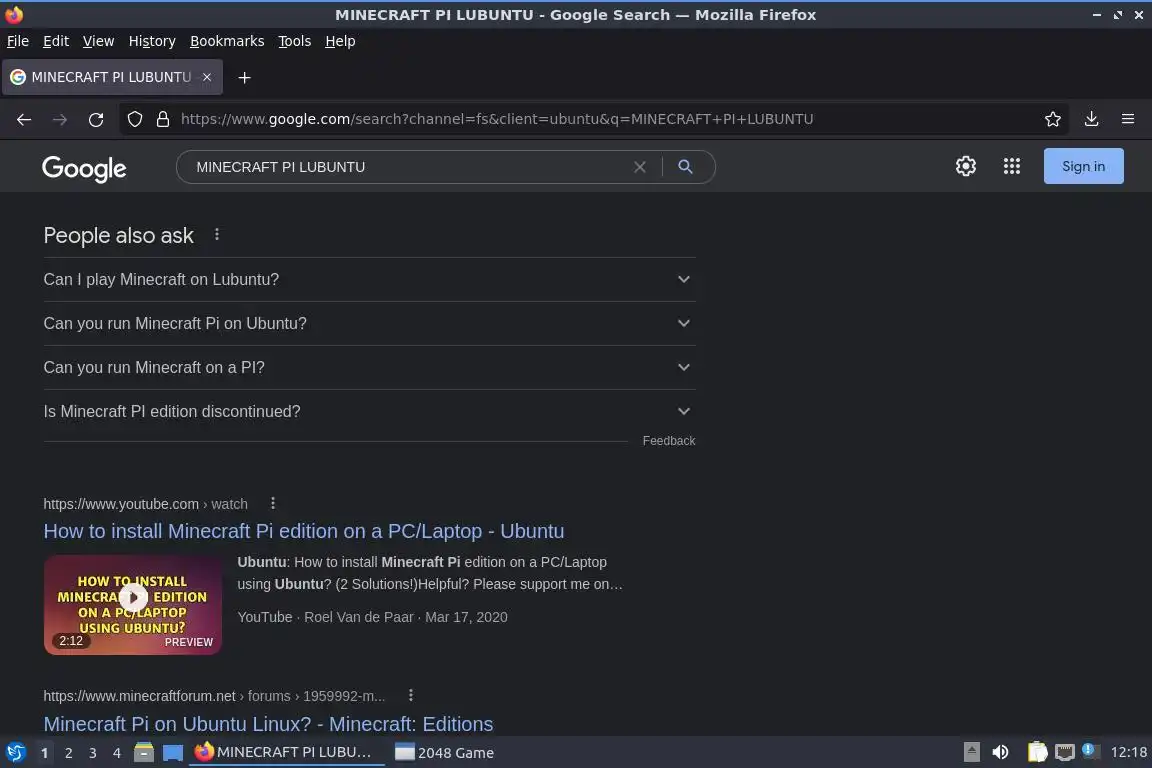Open the update notifier tray icon
This screenshot has height=768, width=1152.
click(1090, 751)
